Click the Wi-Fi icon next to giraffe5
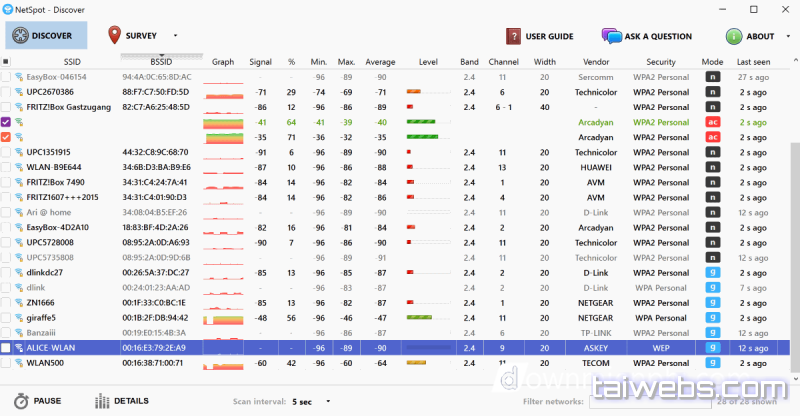 pyautogui.click(x=18, y=317)
